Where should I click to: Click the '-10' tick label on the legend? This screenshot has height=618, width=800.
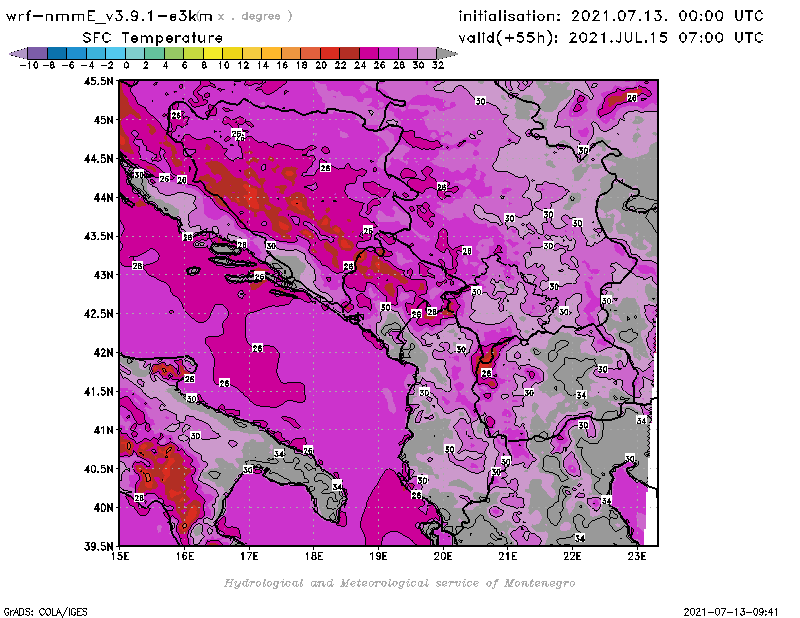tap(29, 65)
